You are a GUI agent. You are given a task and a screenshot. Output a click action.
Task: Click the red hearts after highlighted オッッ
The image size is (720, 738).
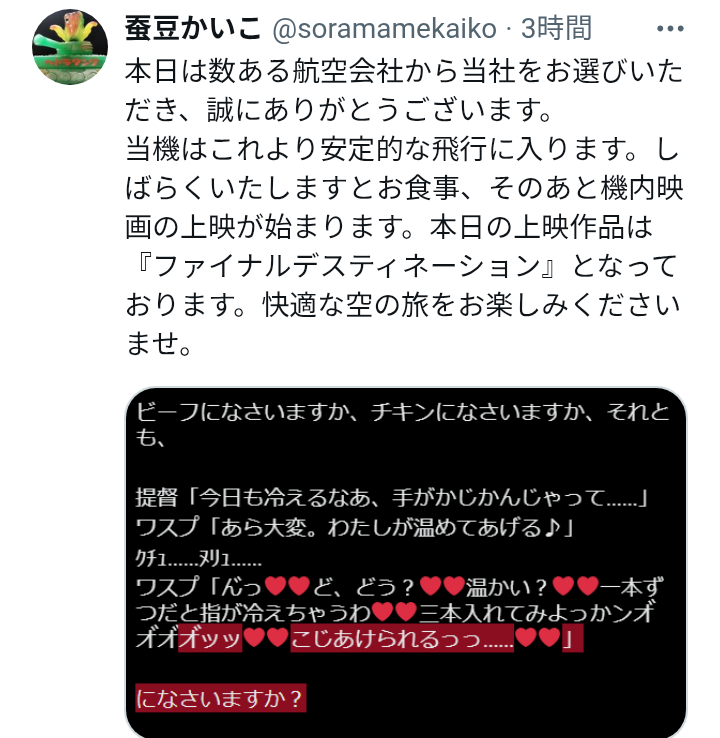coord(266,638)
